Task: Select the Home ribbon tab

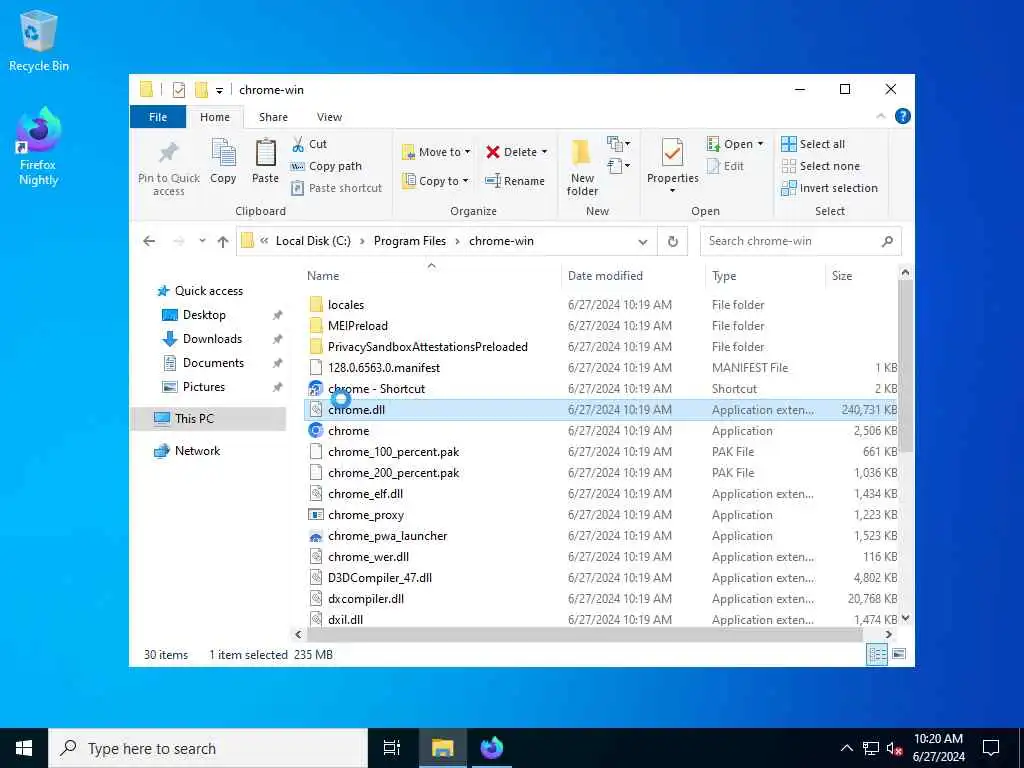Action: 215,117
